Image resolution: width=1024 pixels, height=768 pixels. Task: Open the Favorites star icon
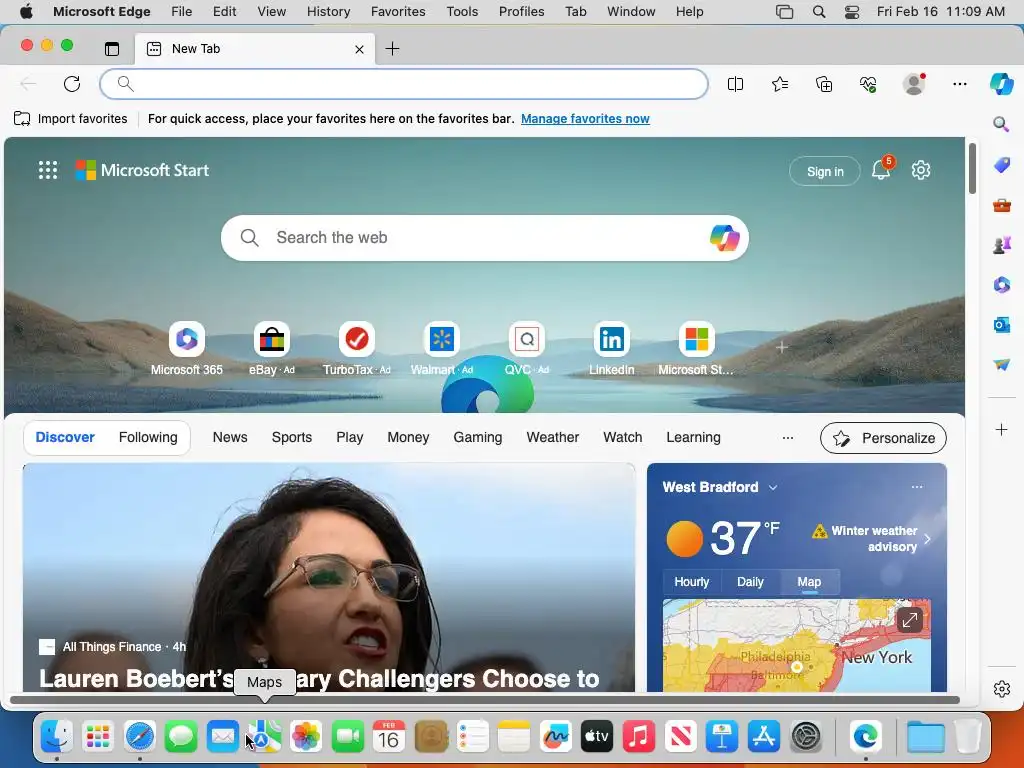pos(780,84)
